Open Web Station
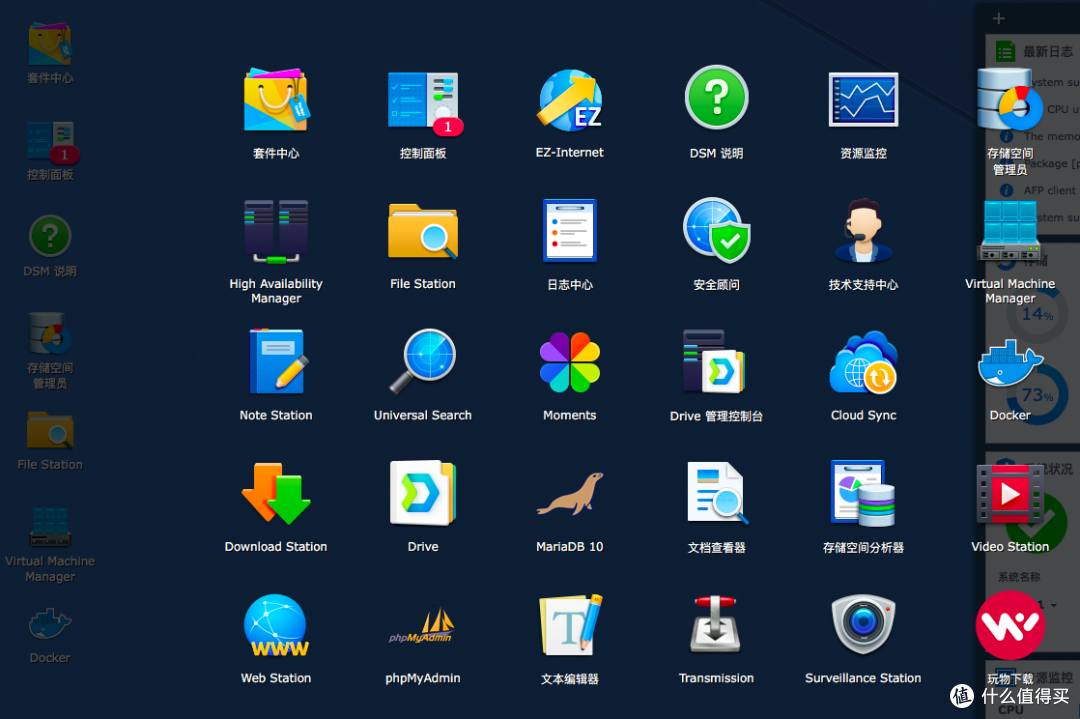The height and width of the screenshot is (719, 1080). pyautogui.click(x=276, y=626)
